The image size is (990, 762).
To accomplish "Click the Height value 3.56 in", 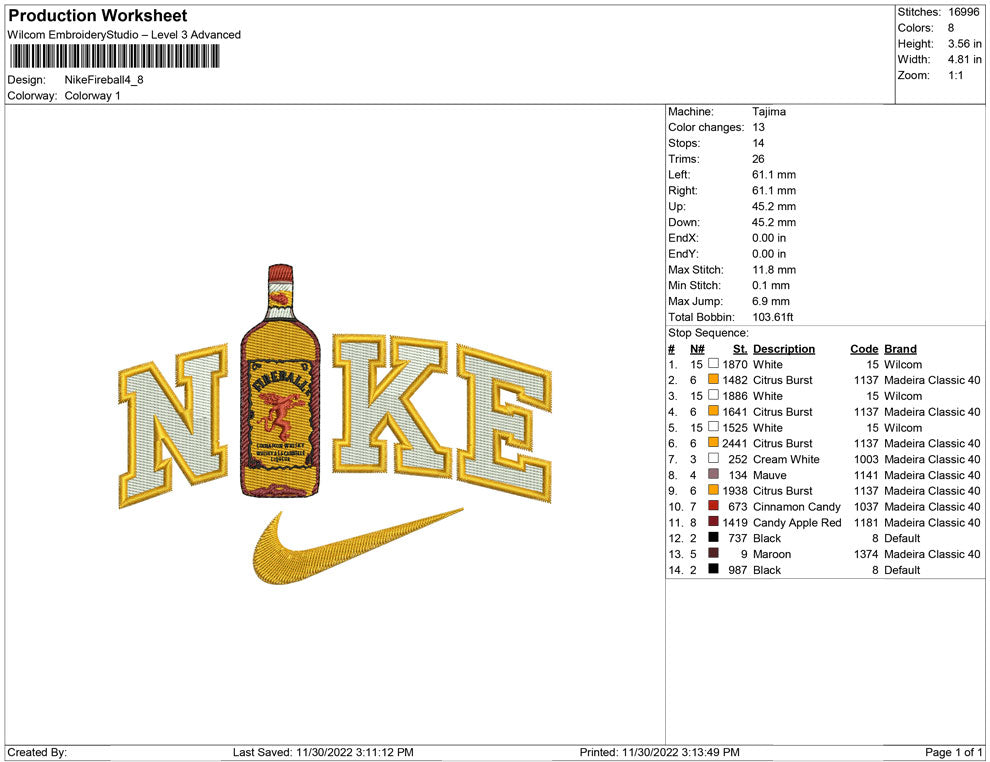I will (964, 44).
